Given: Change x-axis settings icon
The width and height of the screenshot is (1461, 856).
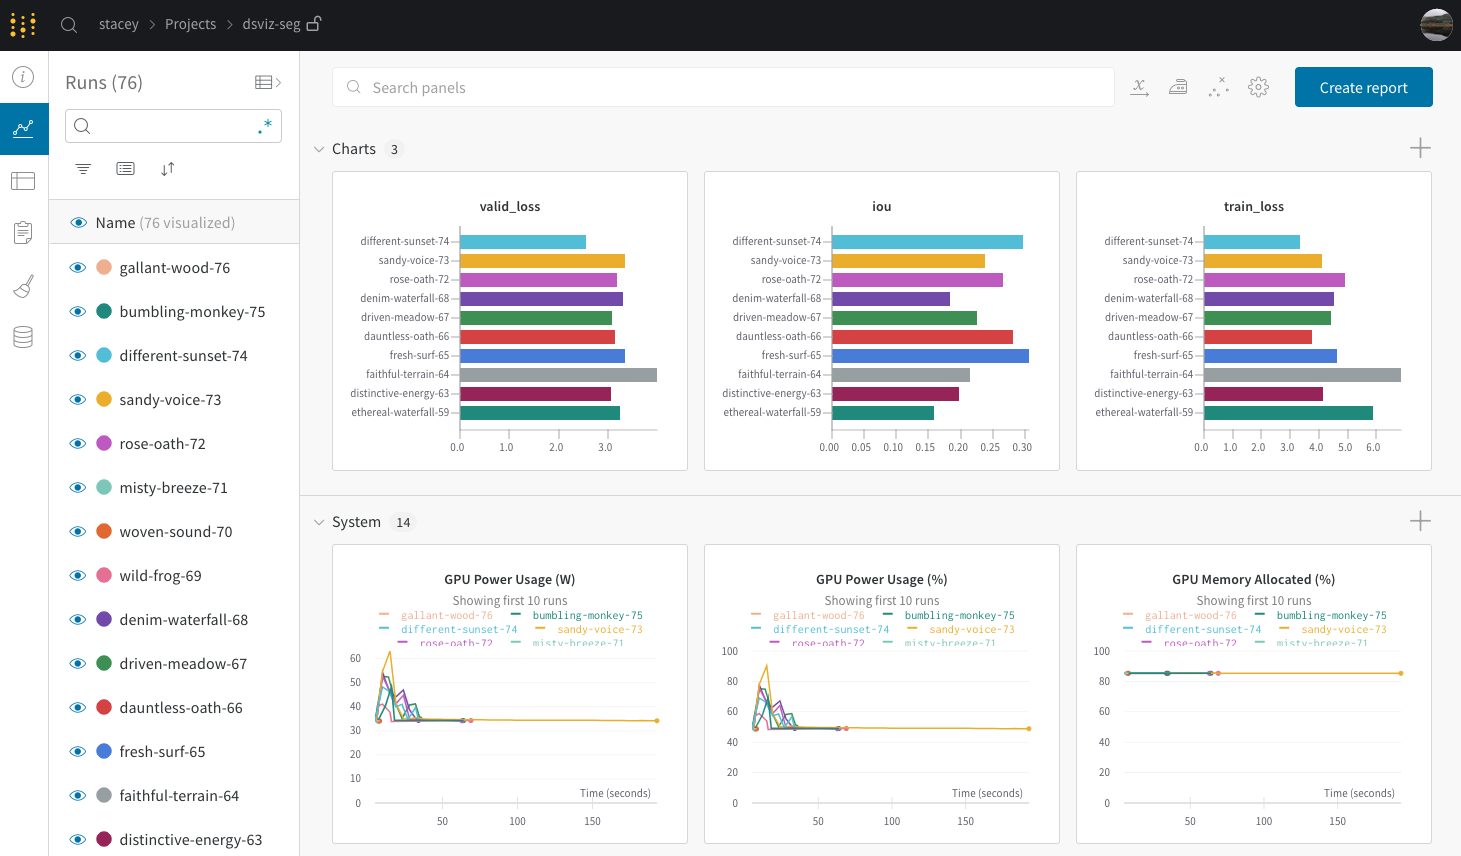Looking at the screenshot, I should click(1139, 87).
